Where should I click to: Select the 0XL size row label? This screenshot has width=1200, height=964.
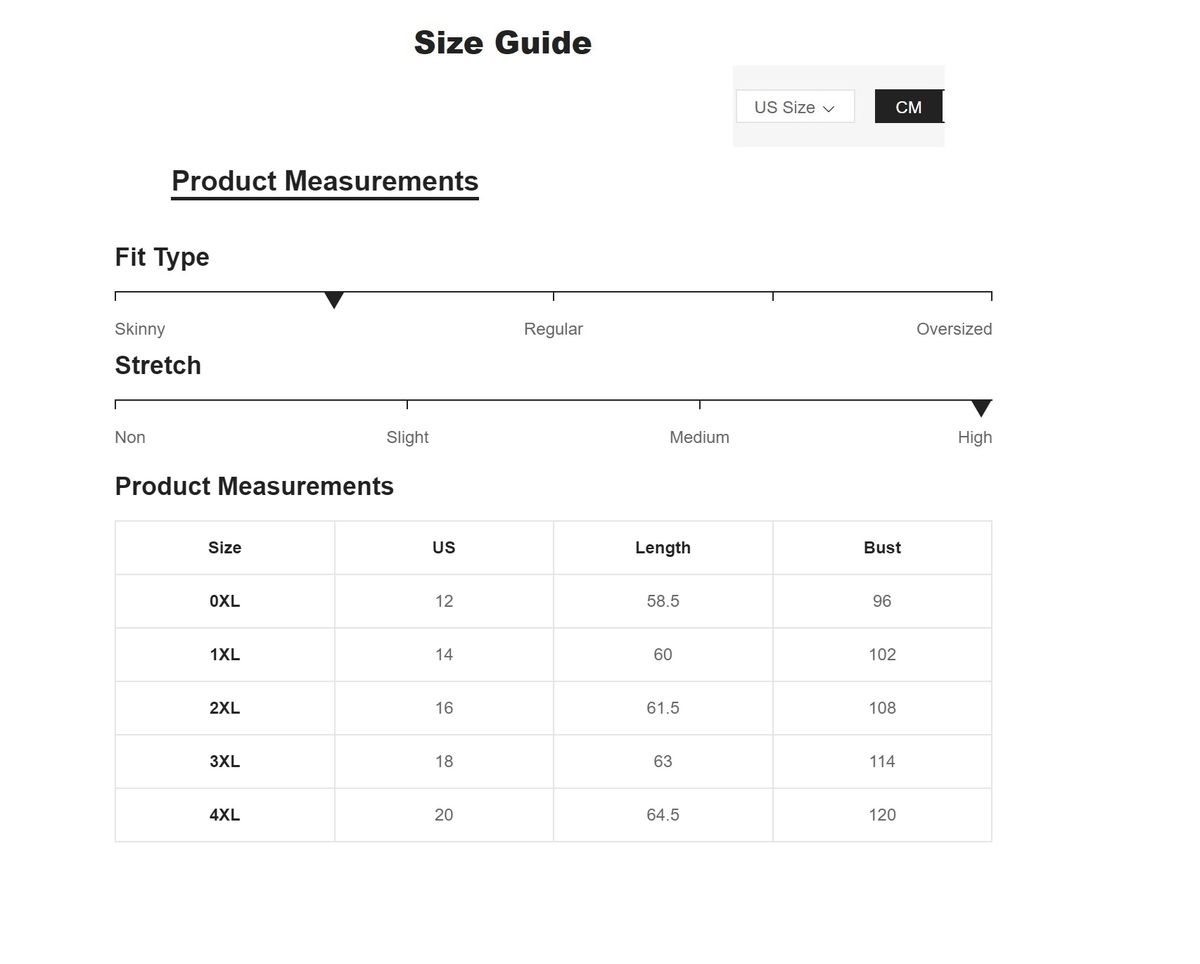pyautogui.click(x=224, y=601)
